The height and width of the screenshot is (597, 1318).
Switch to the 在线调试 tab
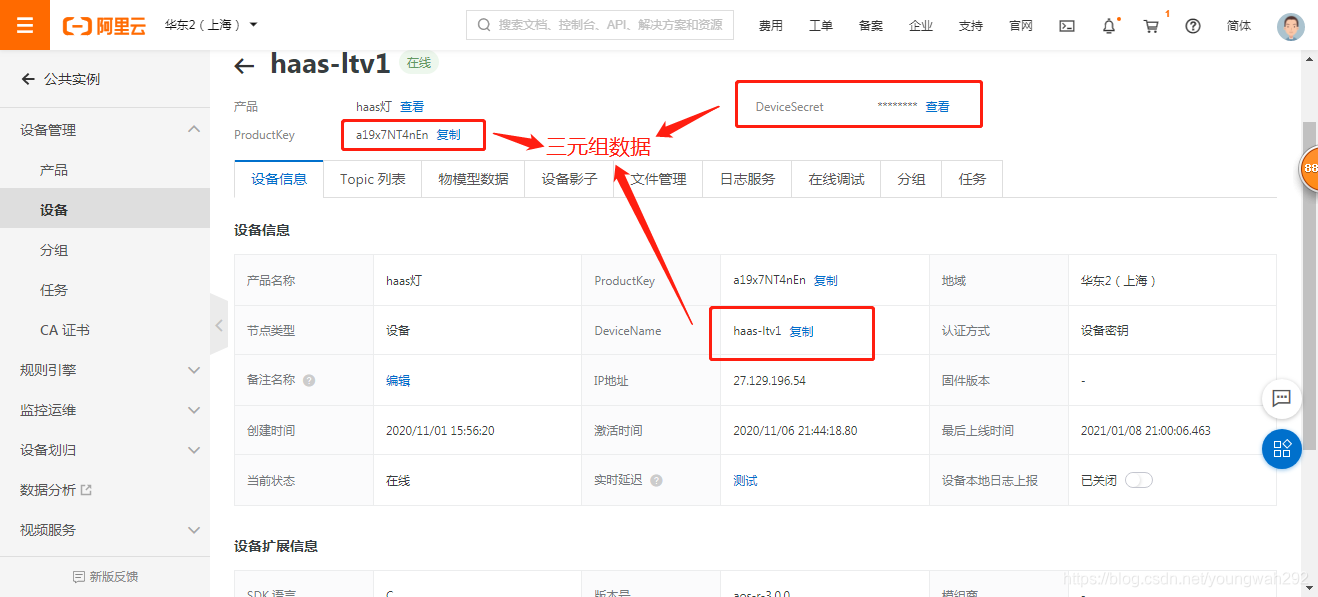click(x=836, y=179)
